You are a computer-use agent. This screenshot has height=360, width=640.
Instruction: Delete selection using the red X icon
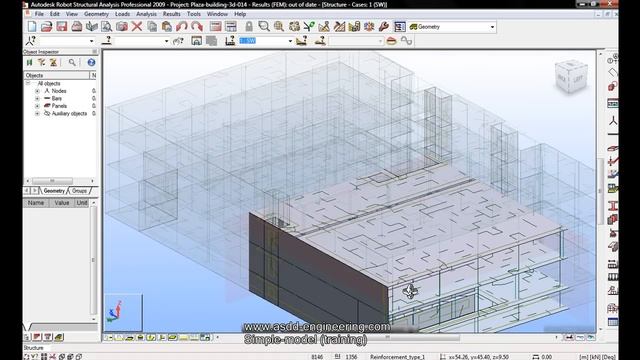point(137,27)
